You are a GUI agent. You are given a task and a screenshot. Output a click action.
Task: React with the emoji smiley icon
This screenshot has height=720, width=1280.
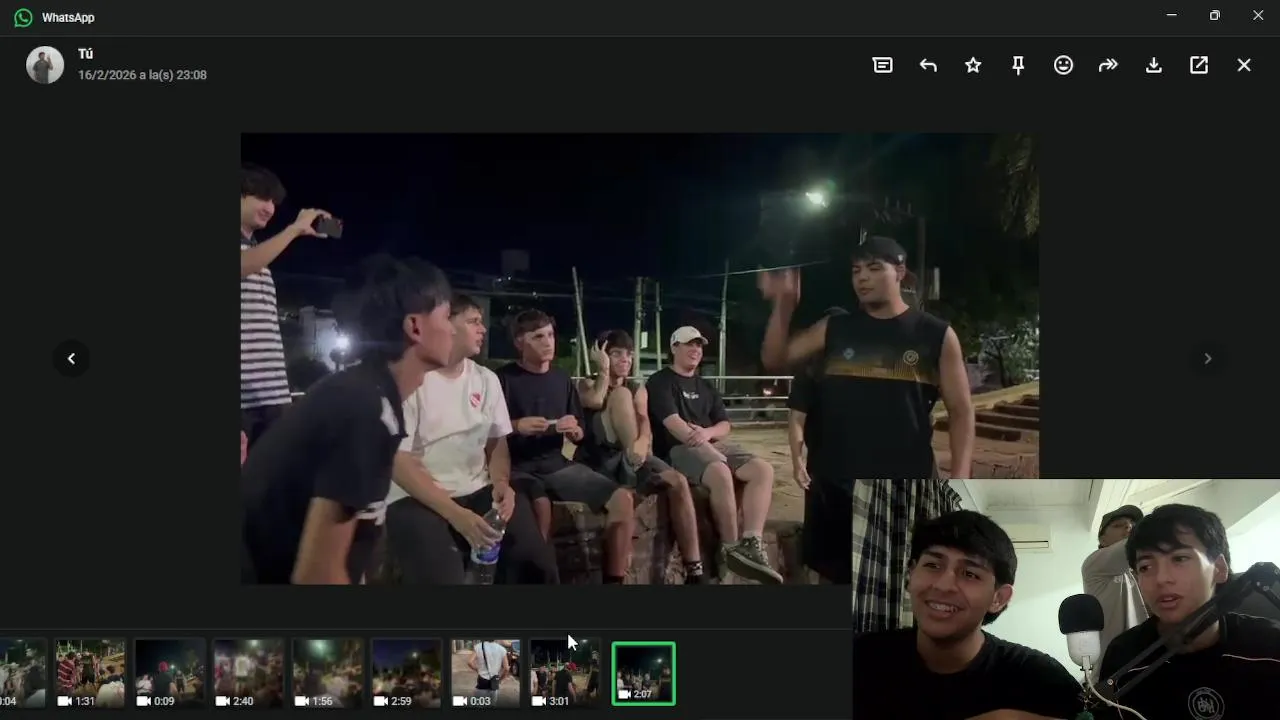pos(1063,65)
